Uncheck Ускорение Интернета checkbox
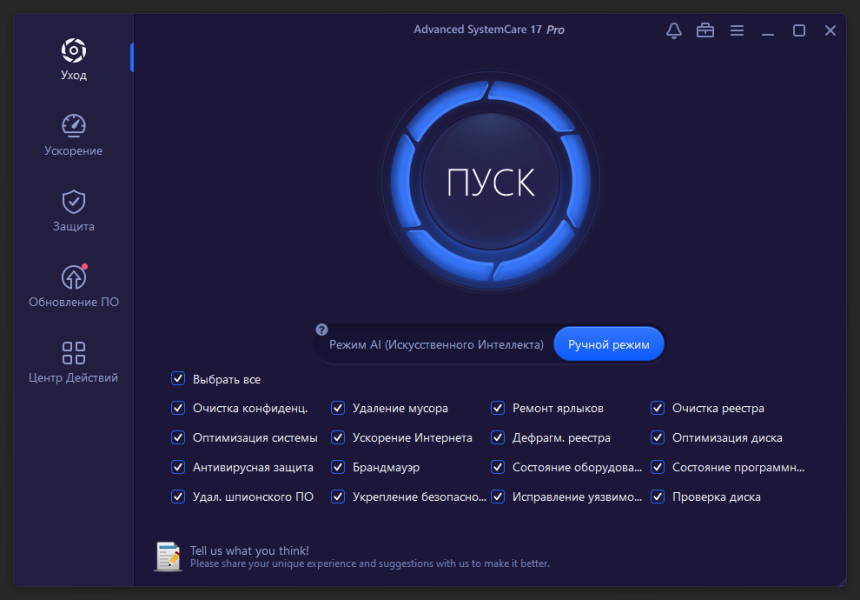The image size is (860, 600). pyautogui.click(x=338, y=438)
